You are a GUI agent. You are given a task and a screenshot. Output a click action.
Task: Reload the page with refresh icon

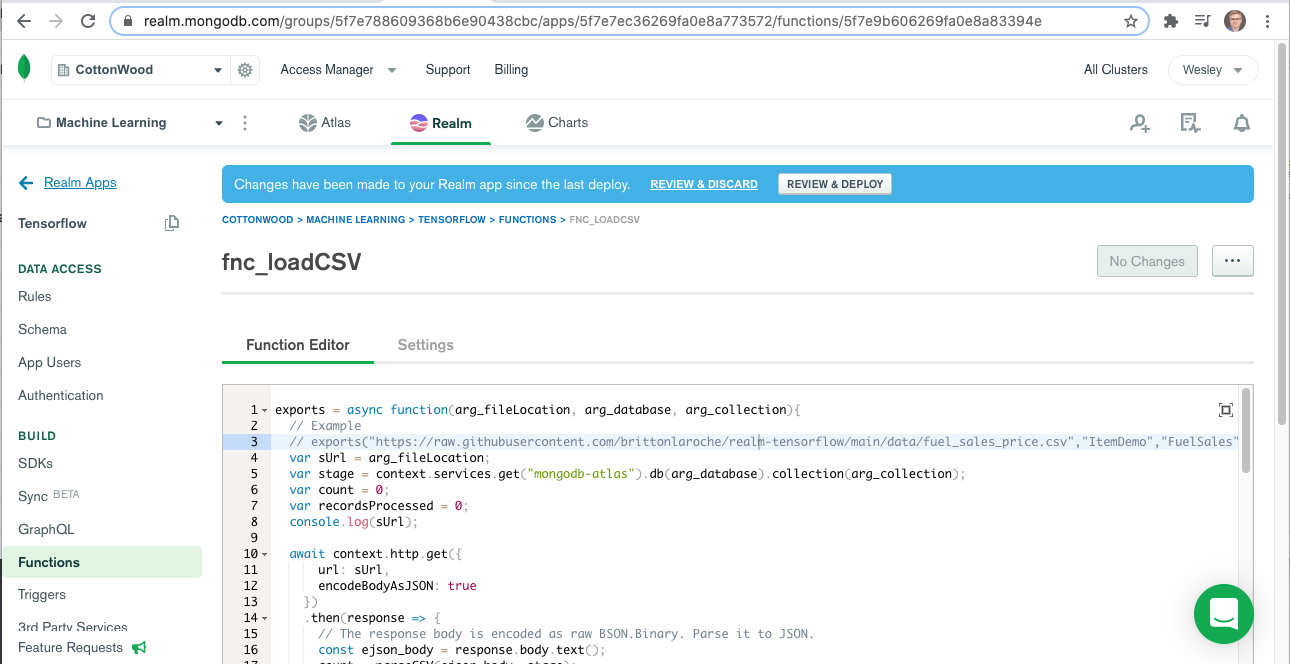[x=88, y=21]
